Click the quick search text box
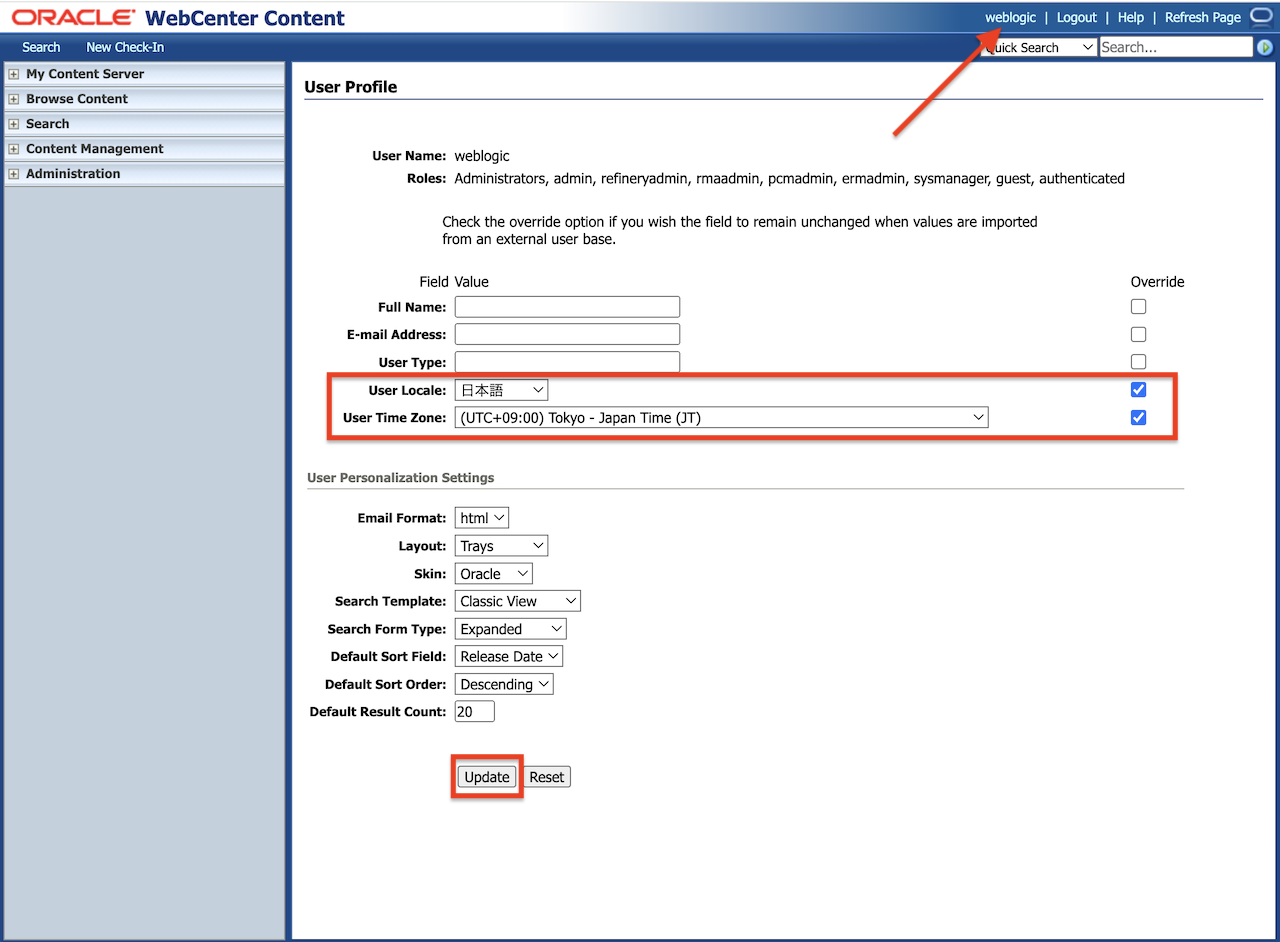 coord(1176,47)
